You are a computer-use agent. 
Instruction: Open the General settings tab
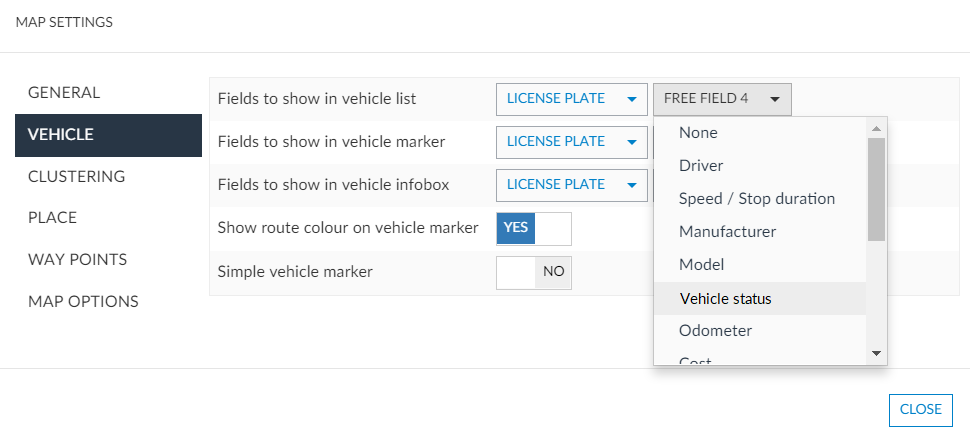(x=64, y=93)
